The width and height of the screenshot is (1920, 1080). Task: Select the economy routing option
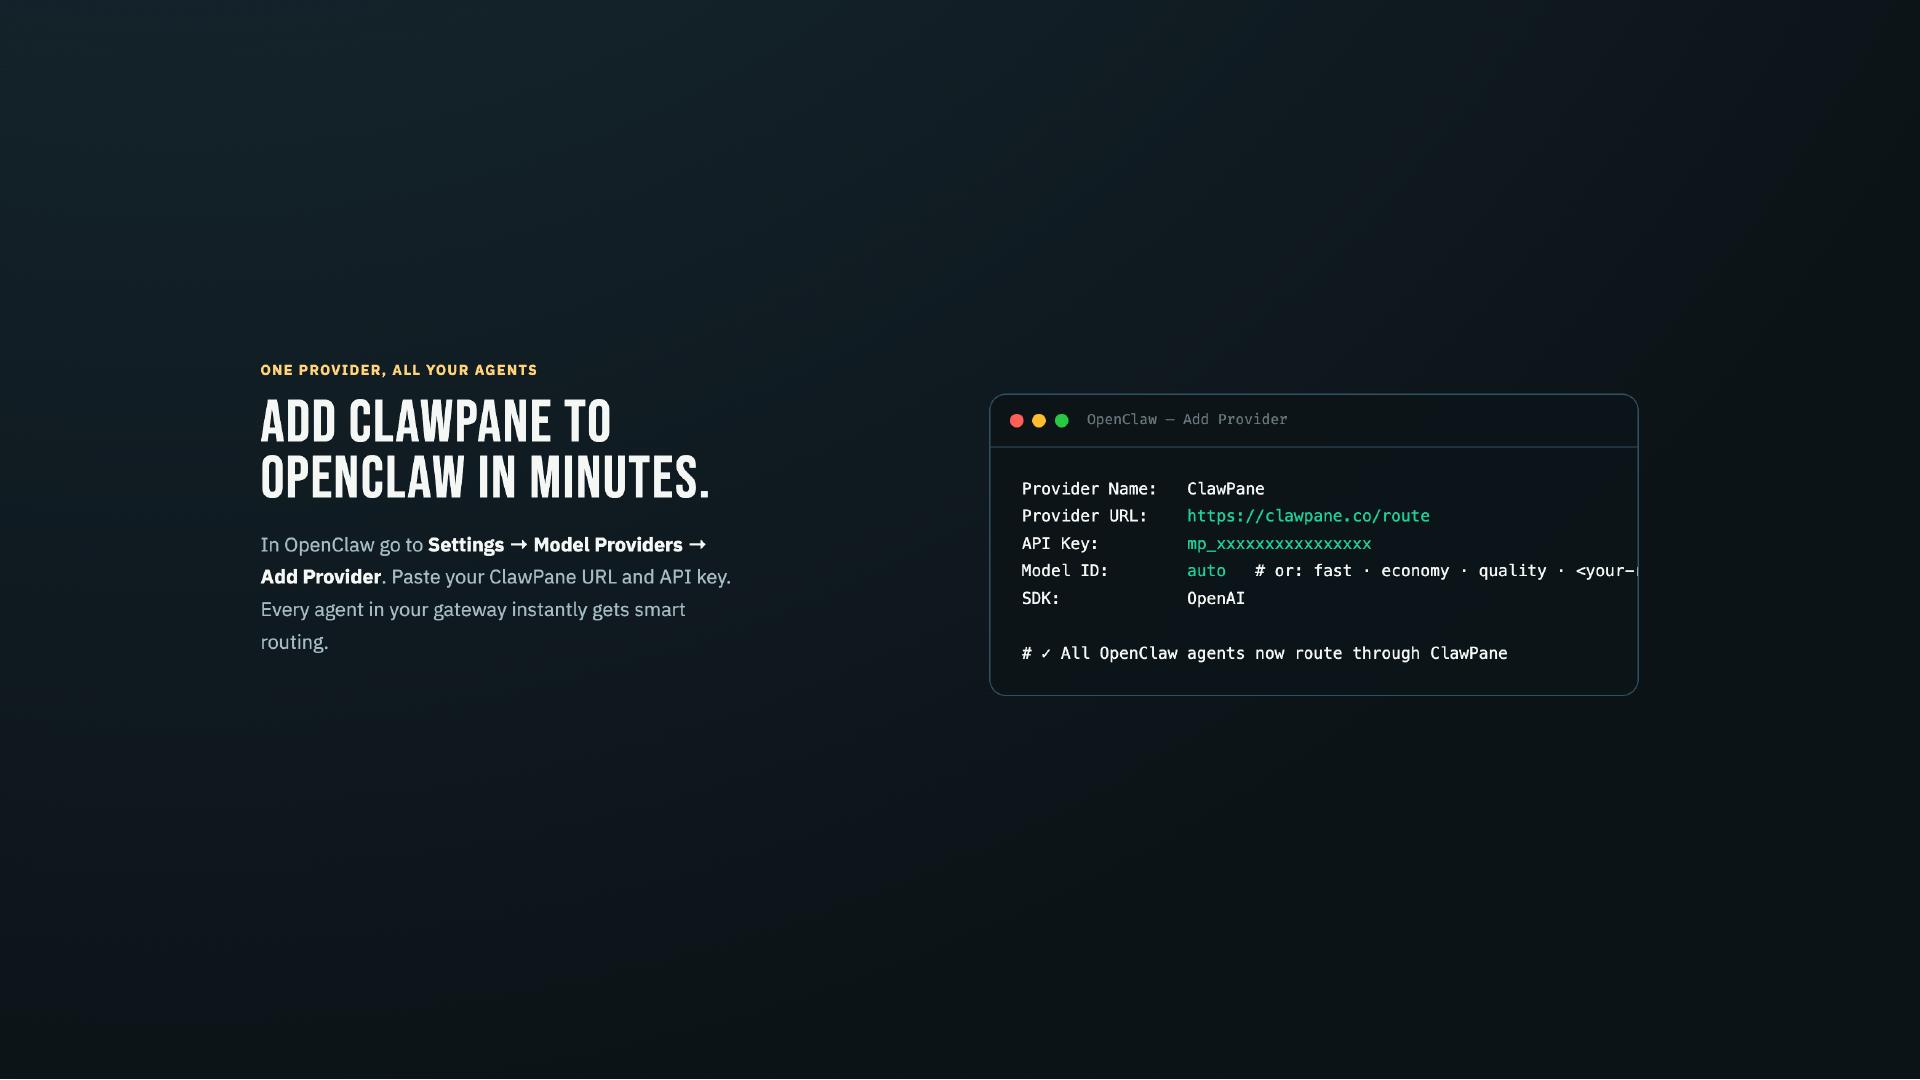1415,571
